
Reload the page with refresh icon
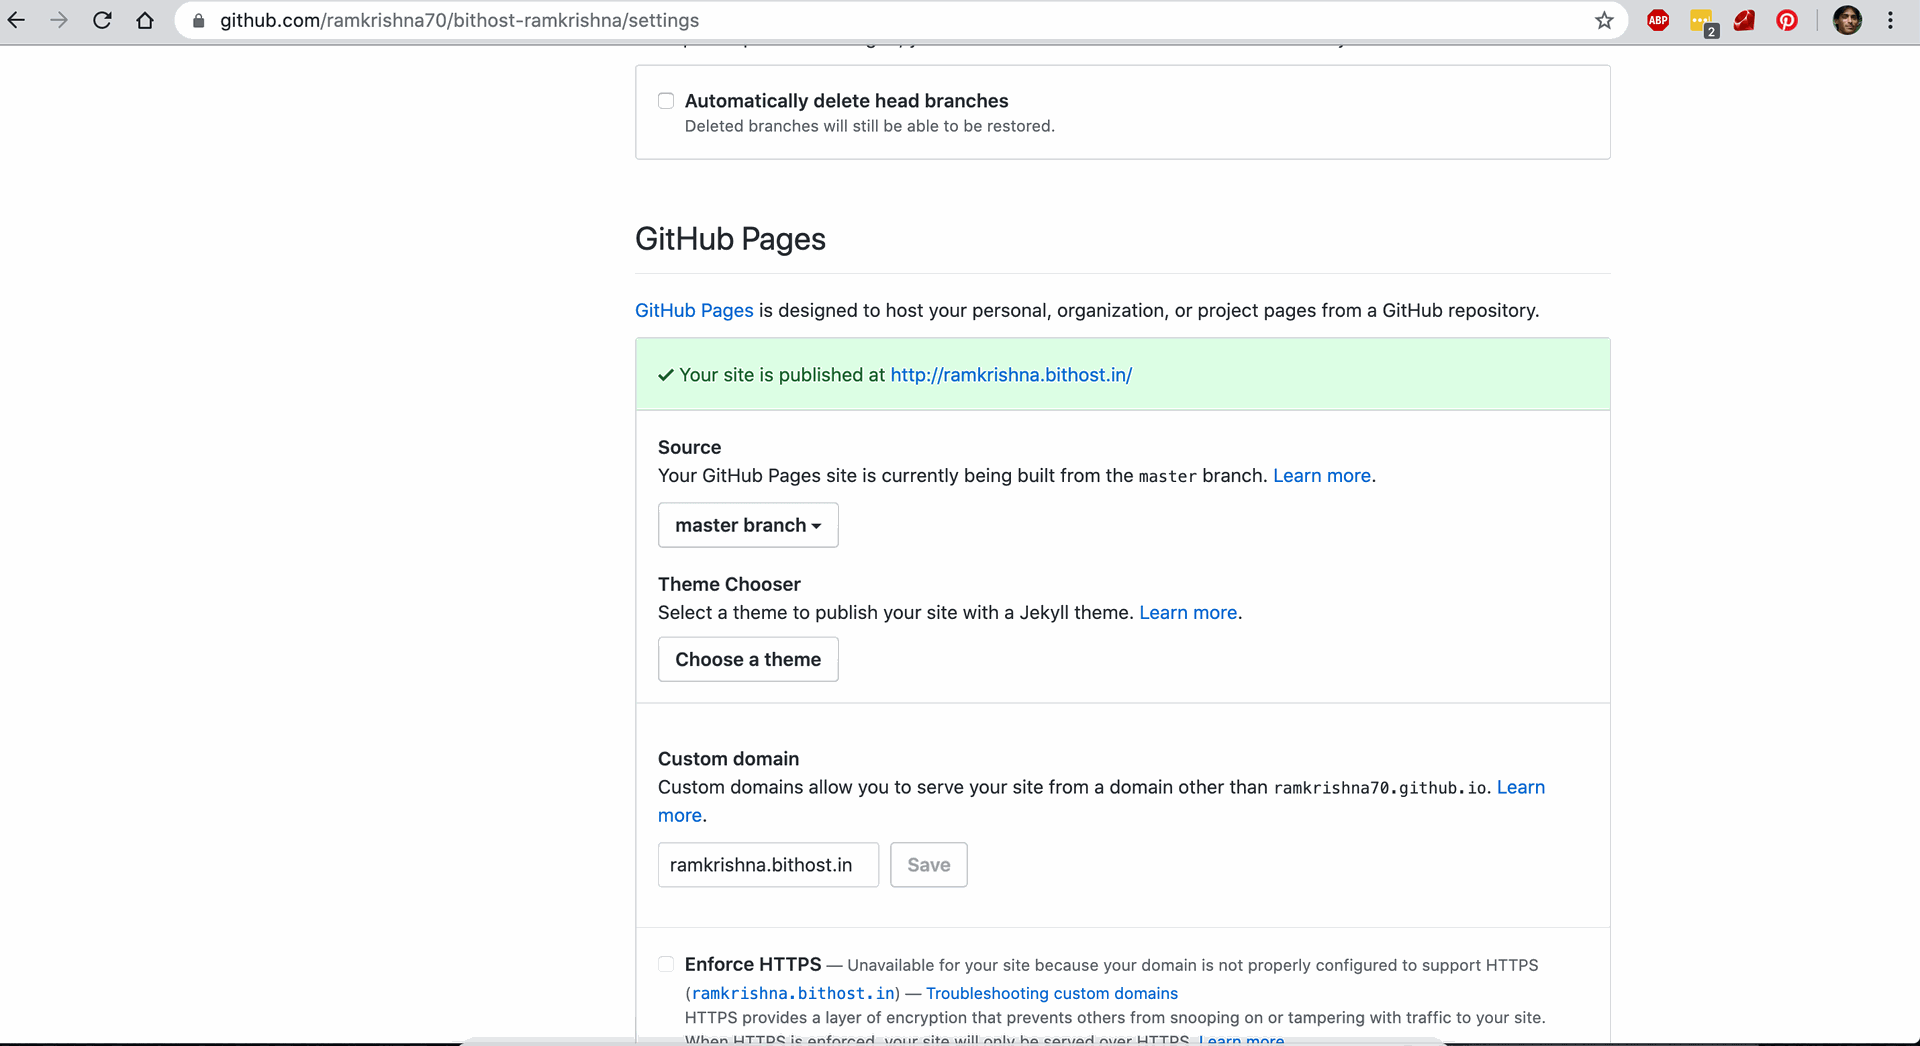pos(102,20)
